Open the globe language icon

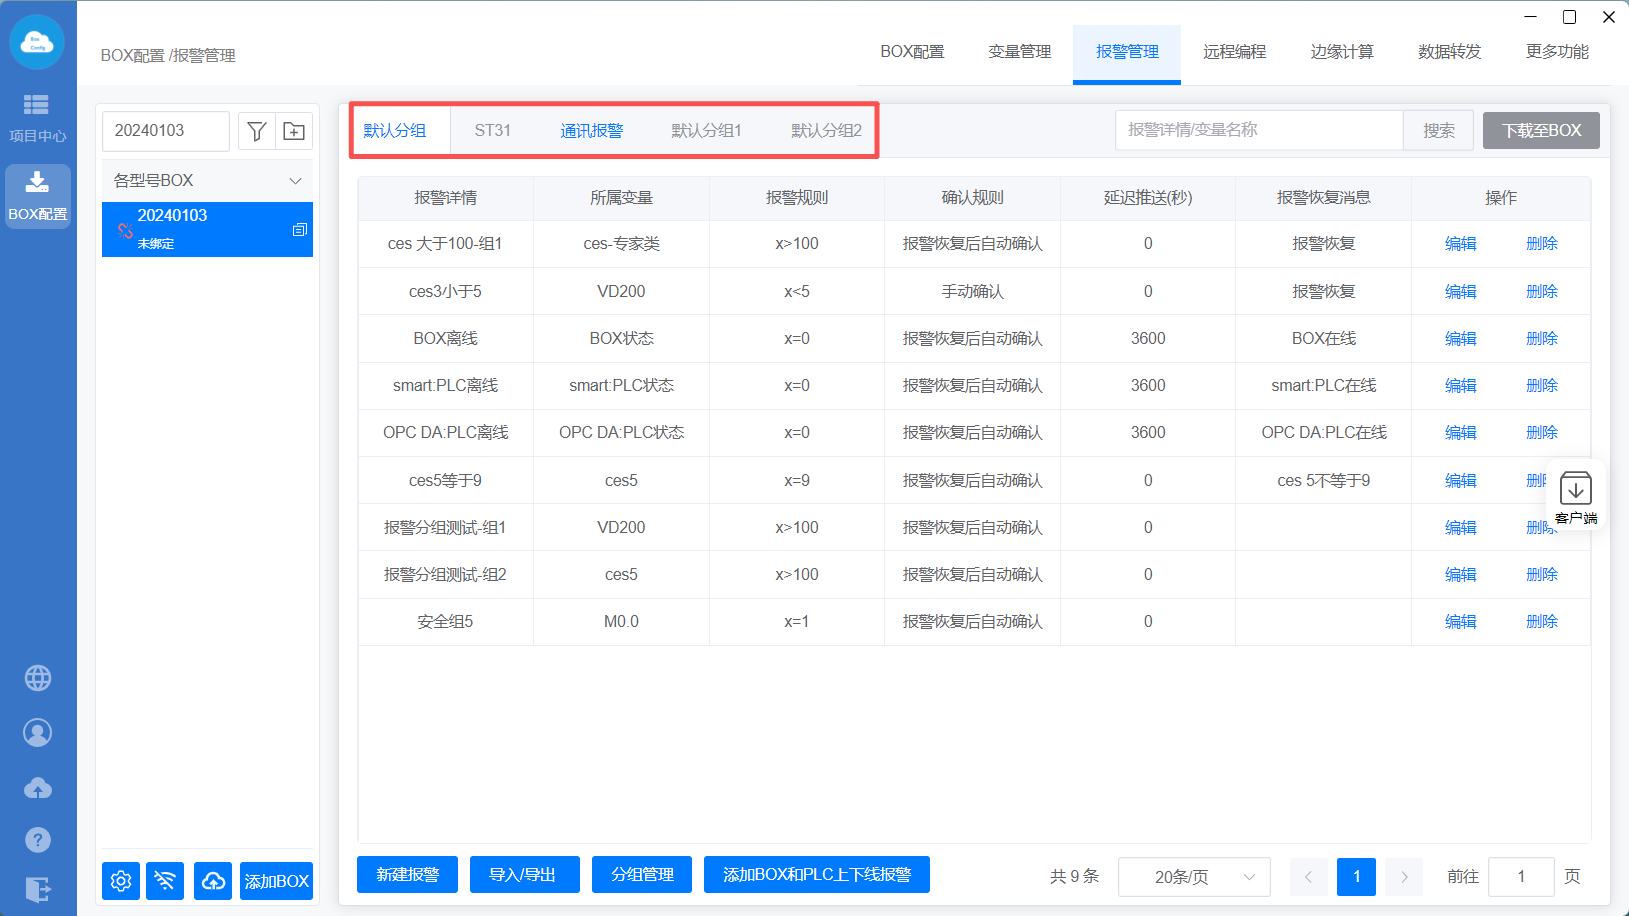tap(38, 678)
